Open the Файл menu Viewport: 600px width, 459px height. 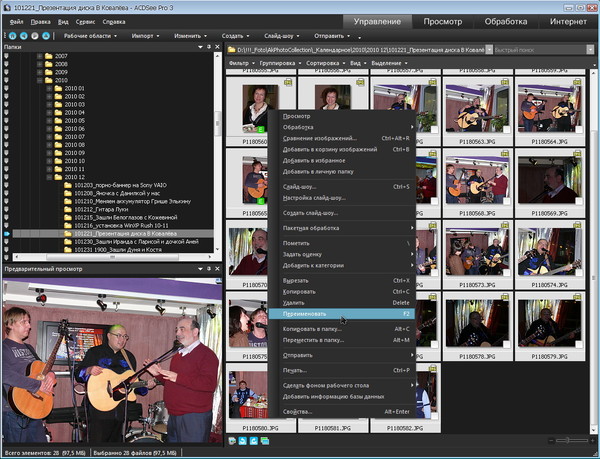tap(16, 22)
